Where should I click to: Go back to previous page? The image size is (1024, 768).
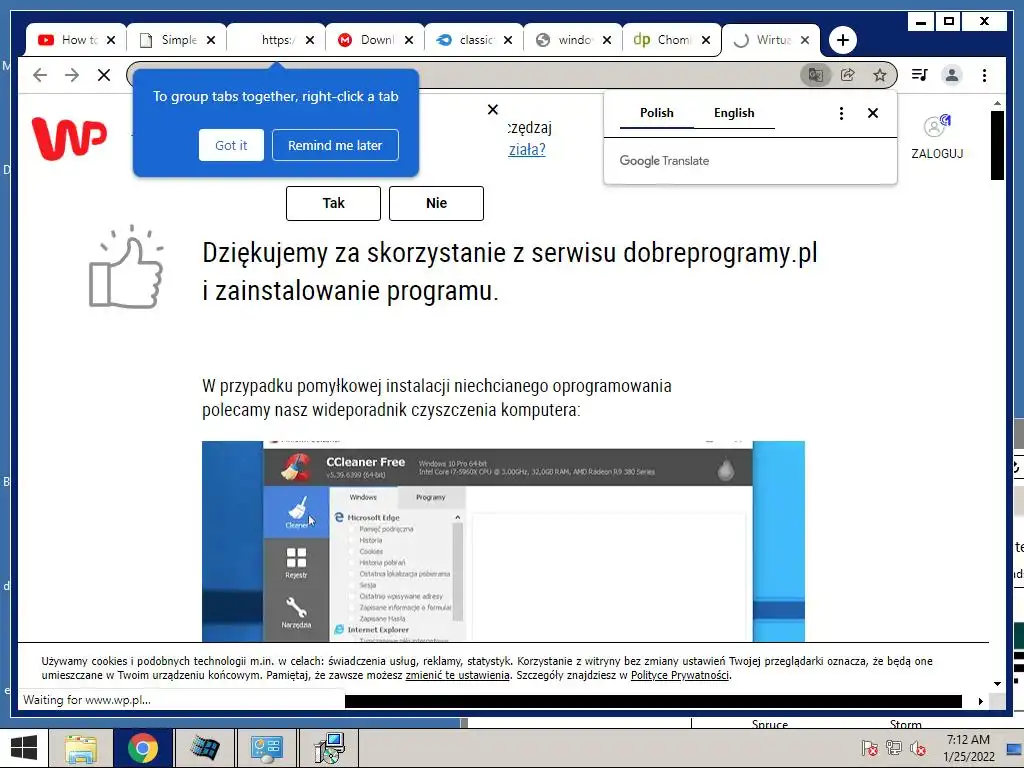point(40,75)
